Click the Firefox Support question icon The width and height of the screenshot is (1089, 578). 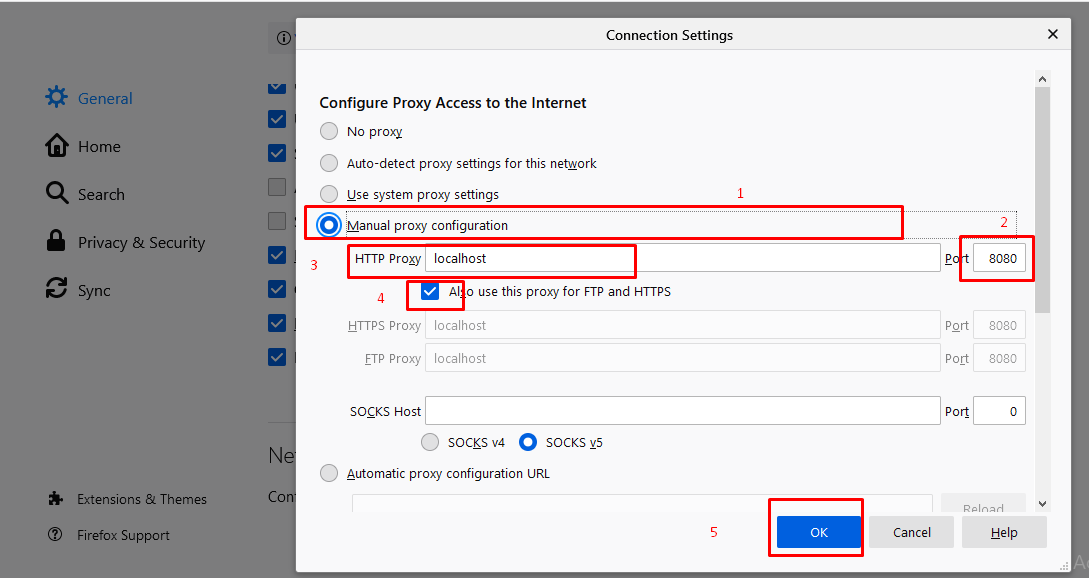coord(56,535)
